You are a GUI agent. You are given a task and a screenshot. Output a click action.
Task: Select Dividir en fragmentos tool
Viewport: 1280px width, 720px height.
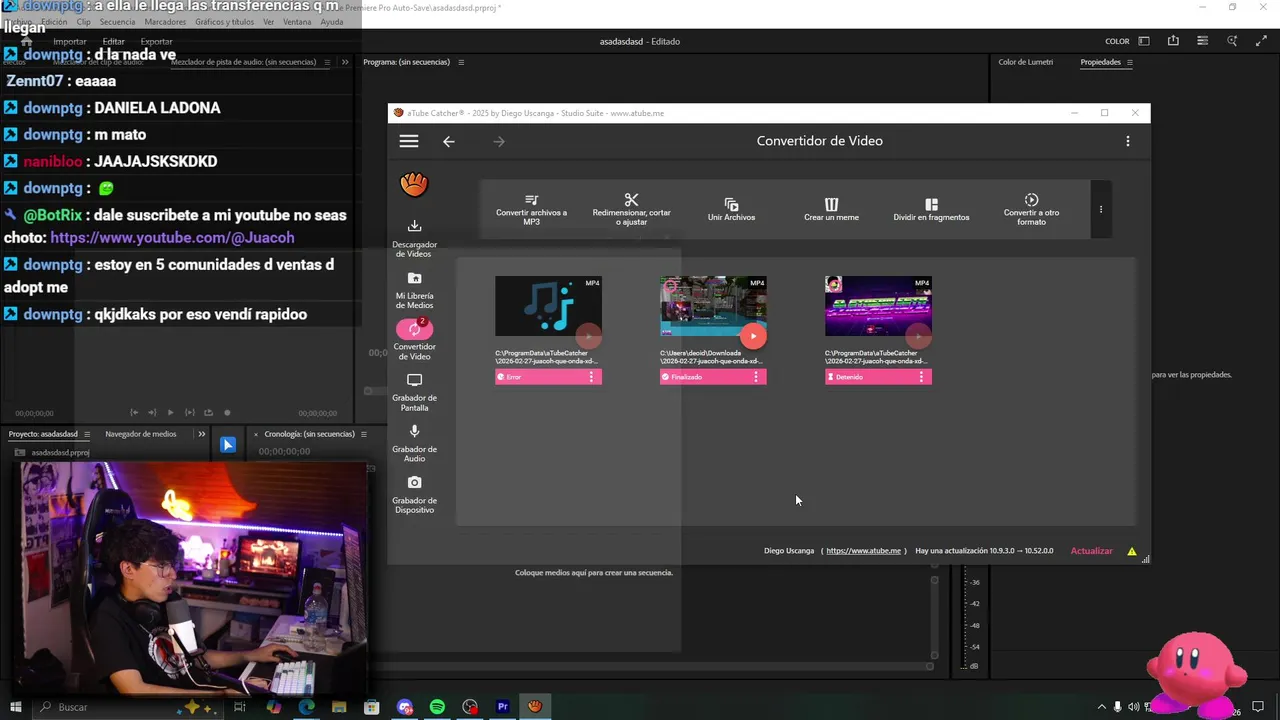point(931,209)
